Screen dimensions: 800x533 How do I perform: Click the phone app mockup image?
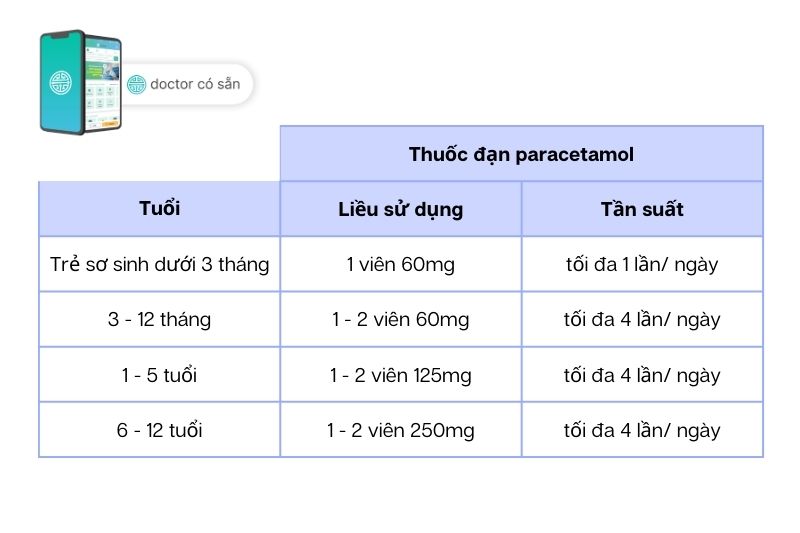tap(81, 83)
